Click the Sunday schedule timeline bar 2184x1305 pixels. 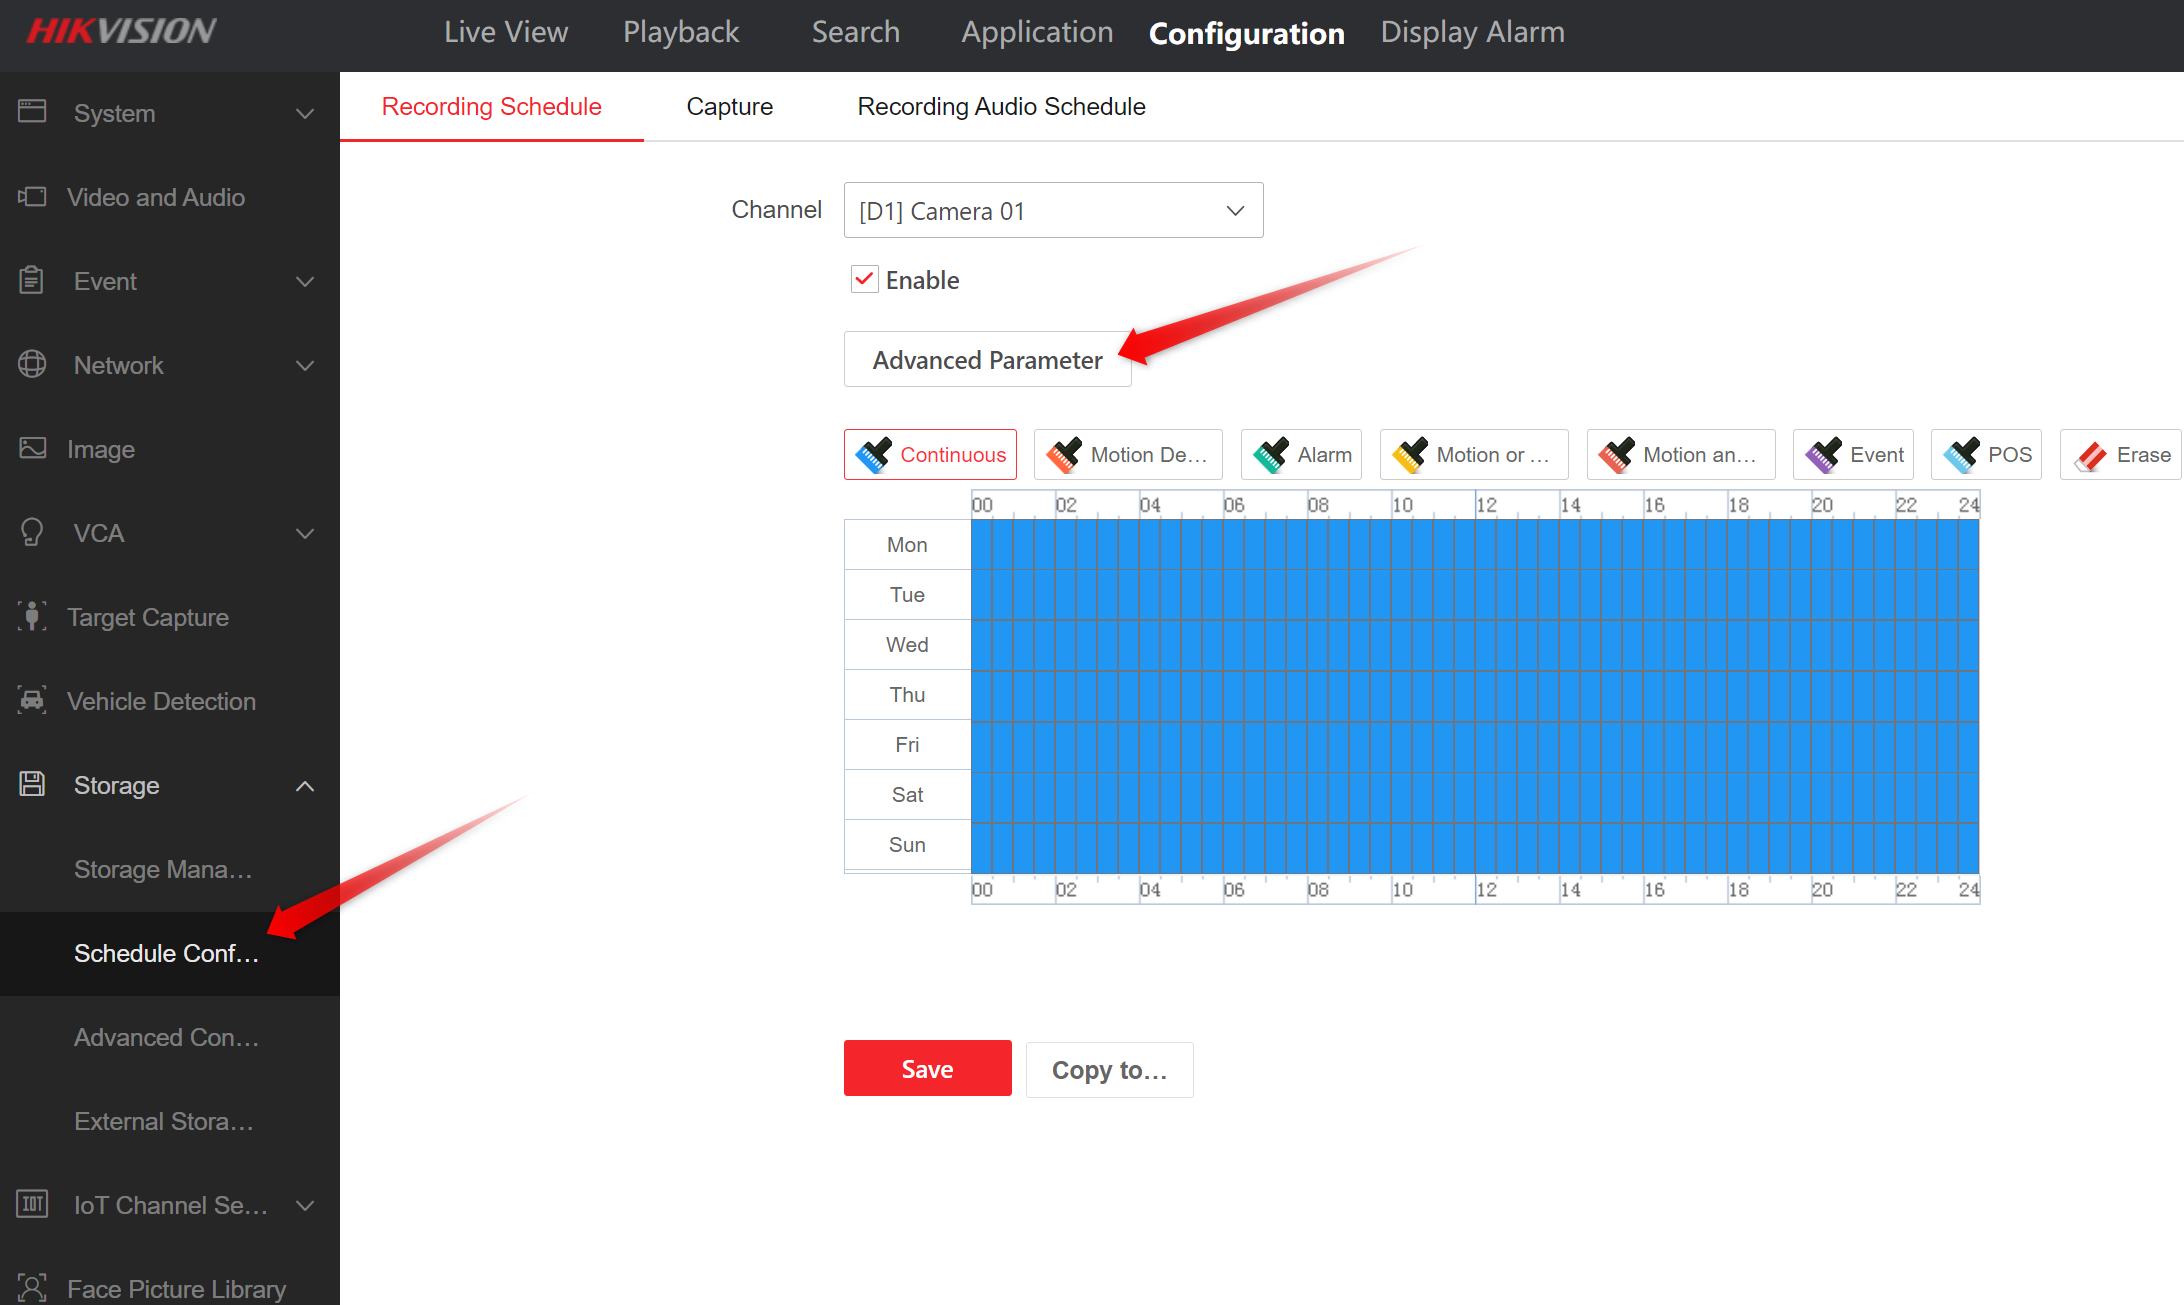pos(1475,848)
